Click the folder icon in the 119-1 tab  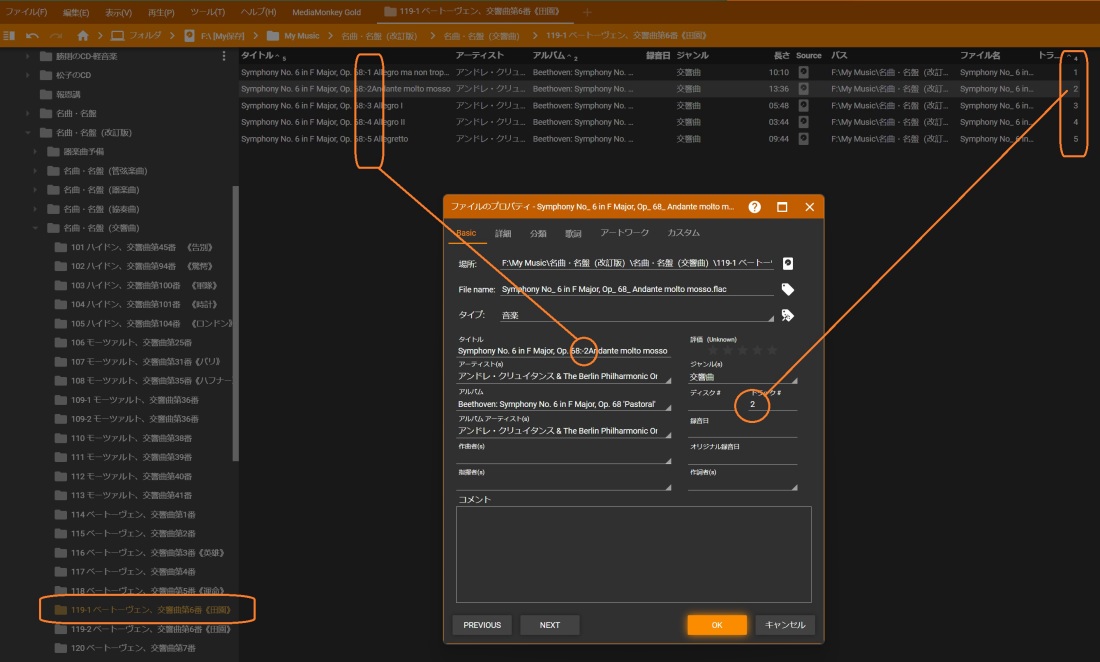(x=391, y=12)
